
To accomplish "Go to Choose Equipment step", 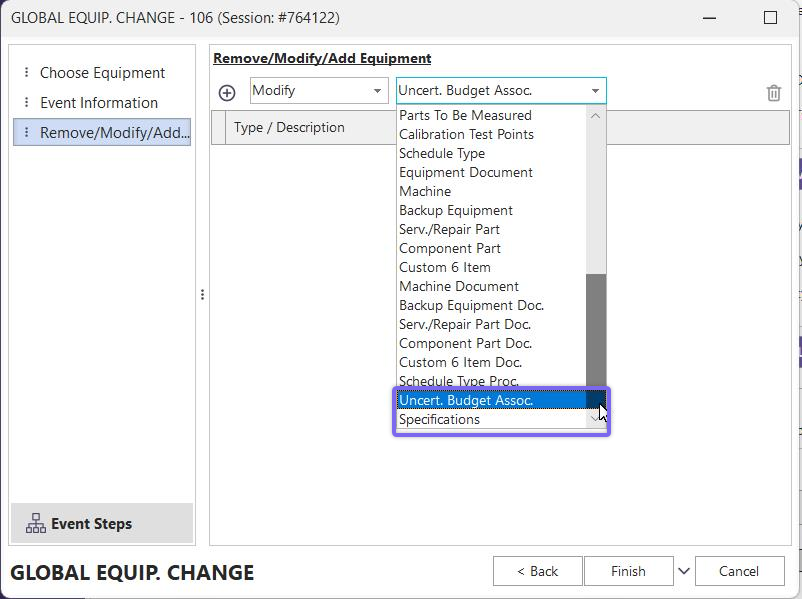I will pyautogui.click(x=102, y=73).
